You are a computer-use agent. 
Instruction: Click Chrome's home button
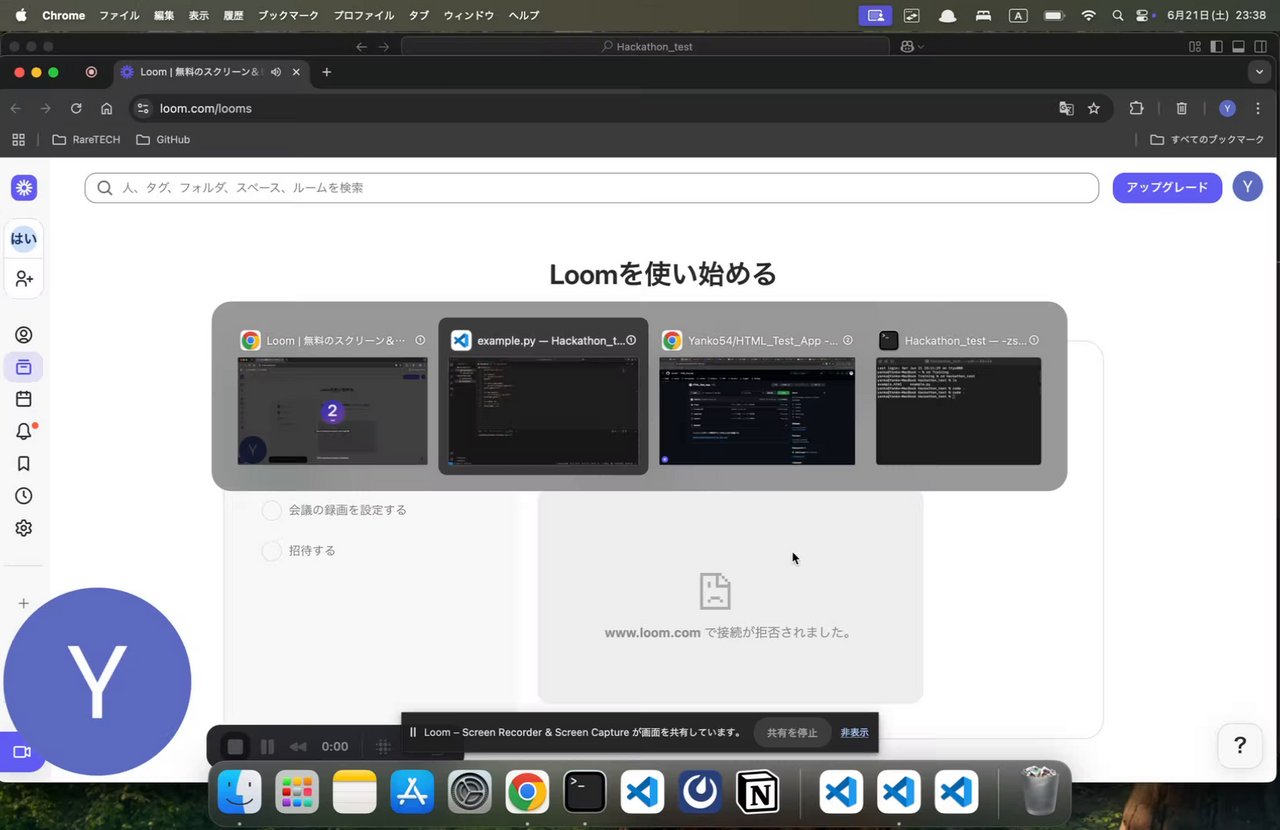pyautogui.click(x=106, y=108)
